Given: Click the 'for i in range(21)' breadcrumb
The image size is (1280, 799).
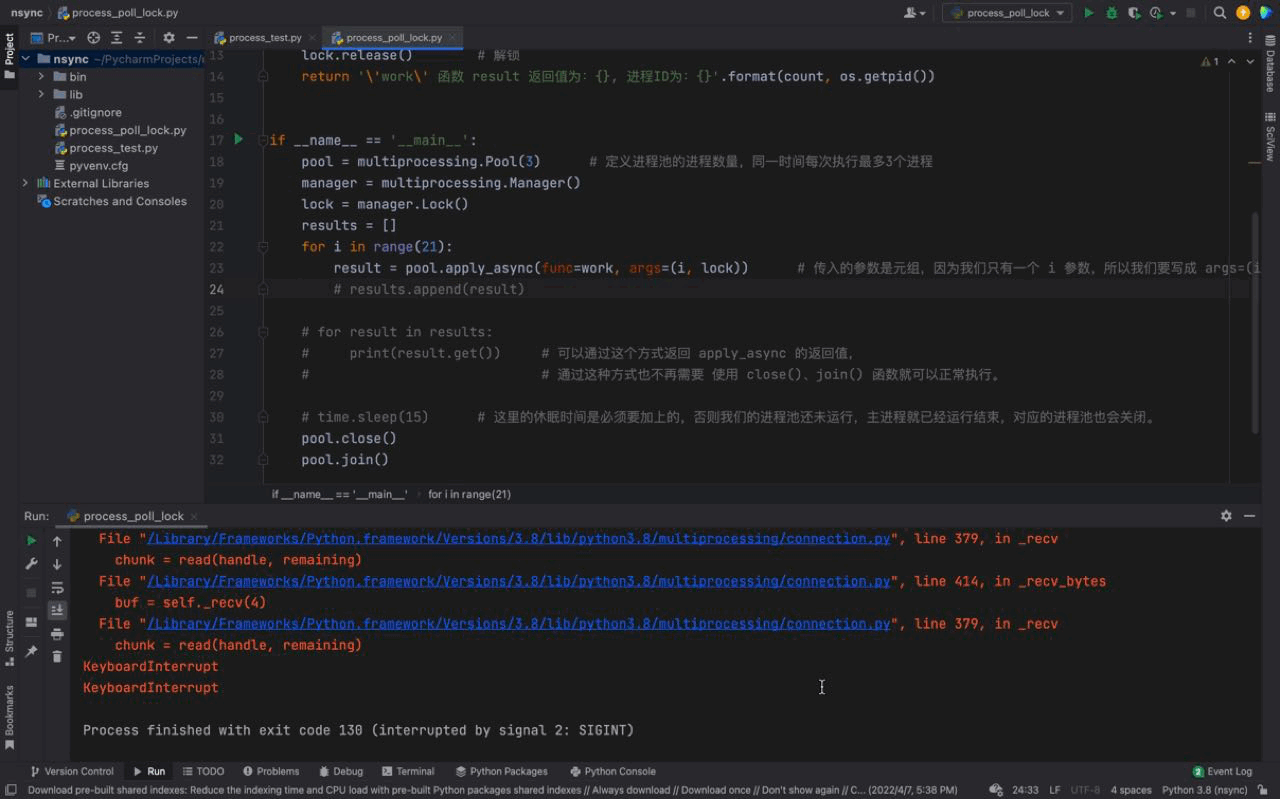Looking at the screenshot, I should tap(467, 494).
